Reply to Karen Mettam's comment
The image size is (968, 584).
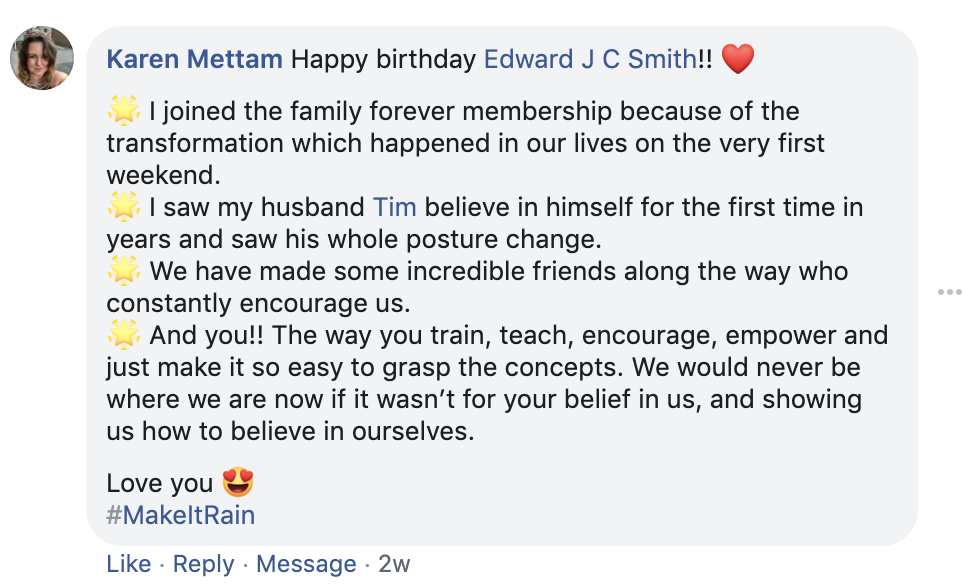(x=203, y=564)
